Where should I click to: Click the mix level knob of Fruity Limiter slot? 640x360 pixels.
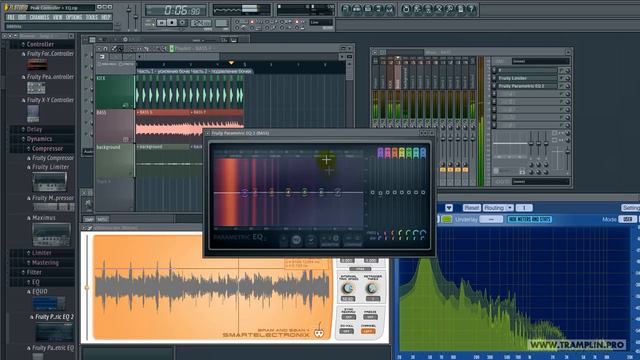click(x=568, y=78)
